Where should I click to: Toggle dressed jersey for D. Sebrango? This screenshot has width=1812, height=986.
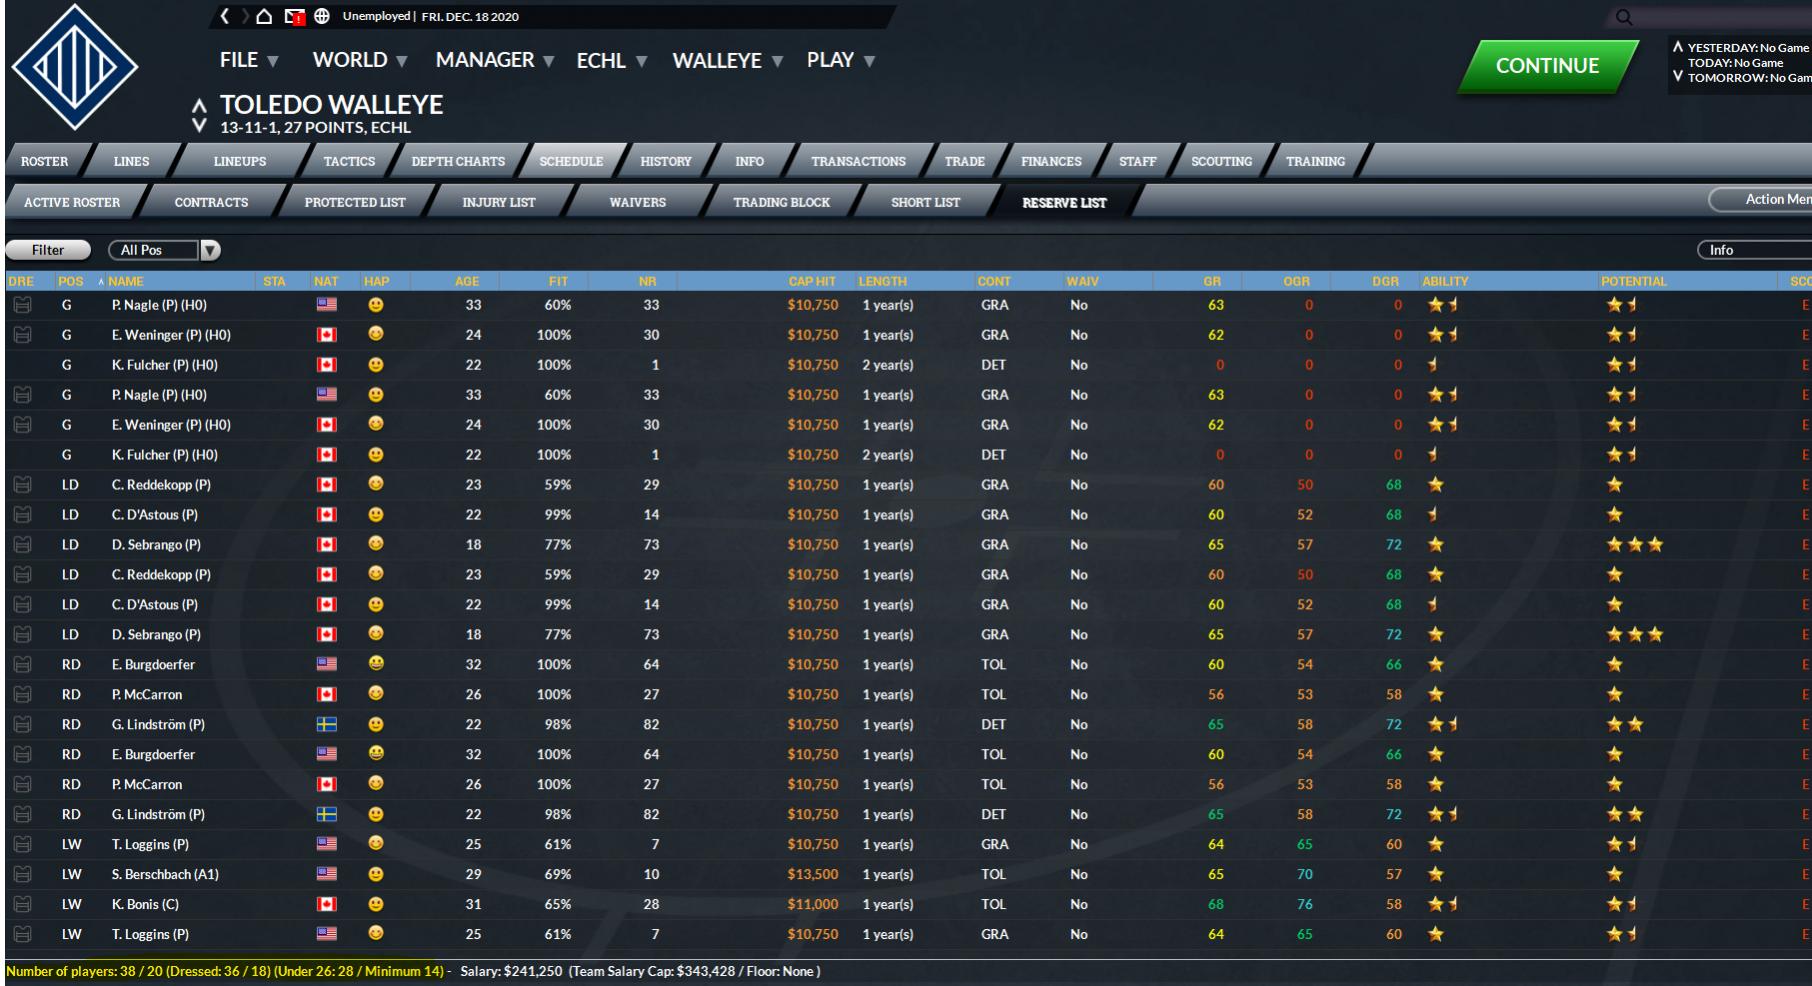(x=23, y=545)
